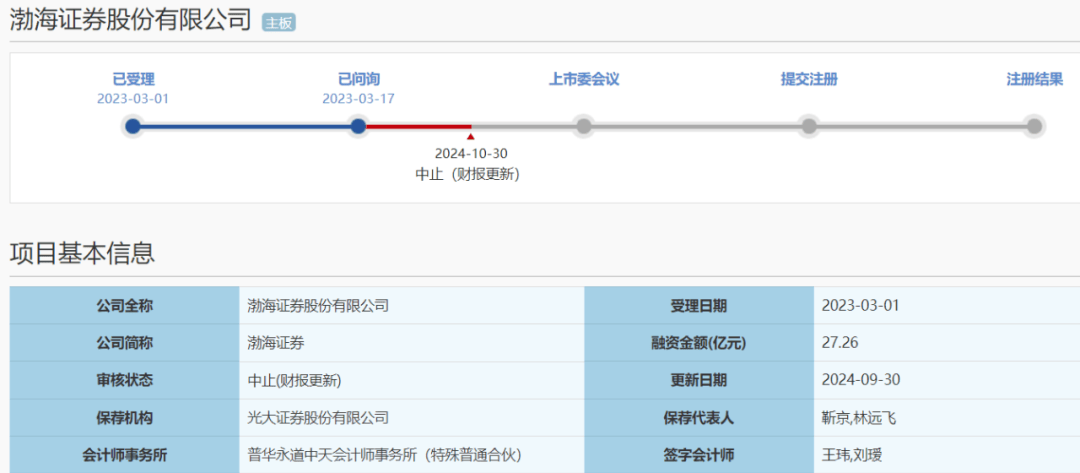The width and height of the screenshot is (1080, 473).
Task: Click the 提交注册 gray timeline node
Action: tap(809, 126)
